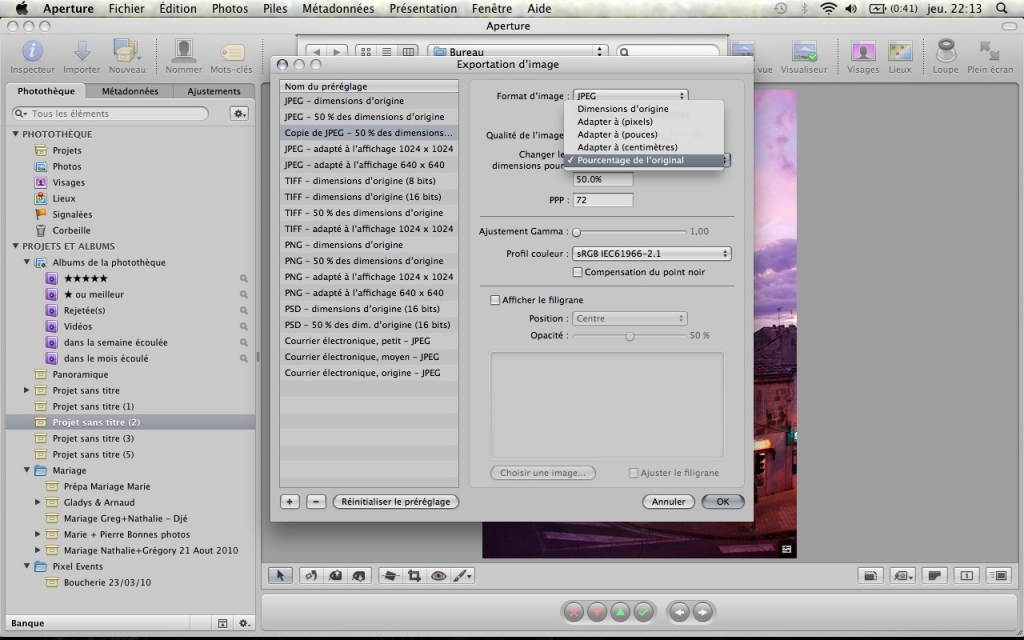
Task: Switch to Plein écran mode
Action: pyautogui.click(x=990, y=51)
